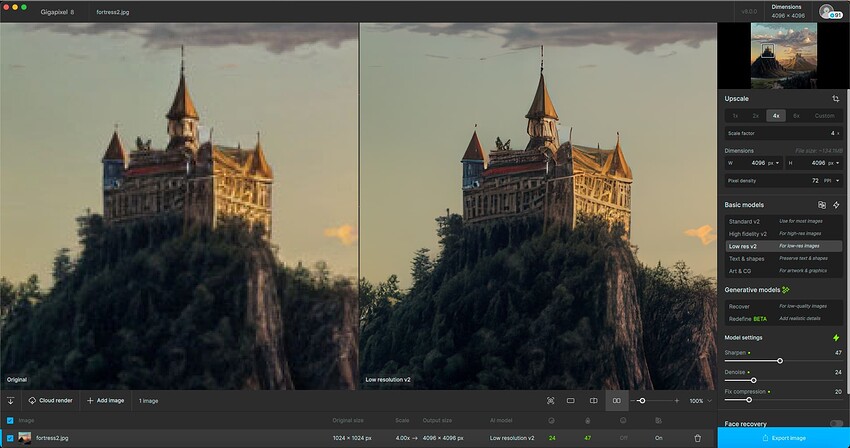The image size is (850, 448).
Task: Click the collapse-panel arrow icon left of Cloud render
Action: 10,401
